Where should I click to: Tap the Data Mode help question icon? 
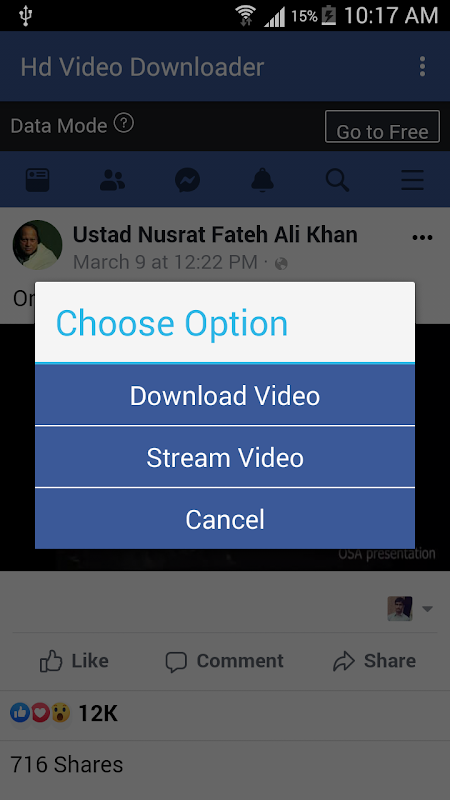click(123, 123)
